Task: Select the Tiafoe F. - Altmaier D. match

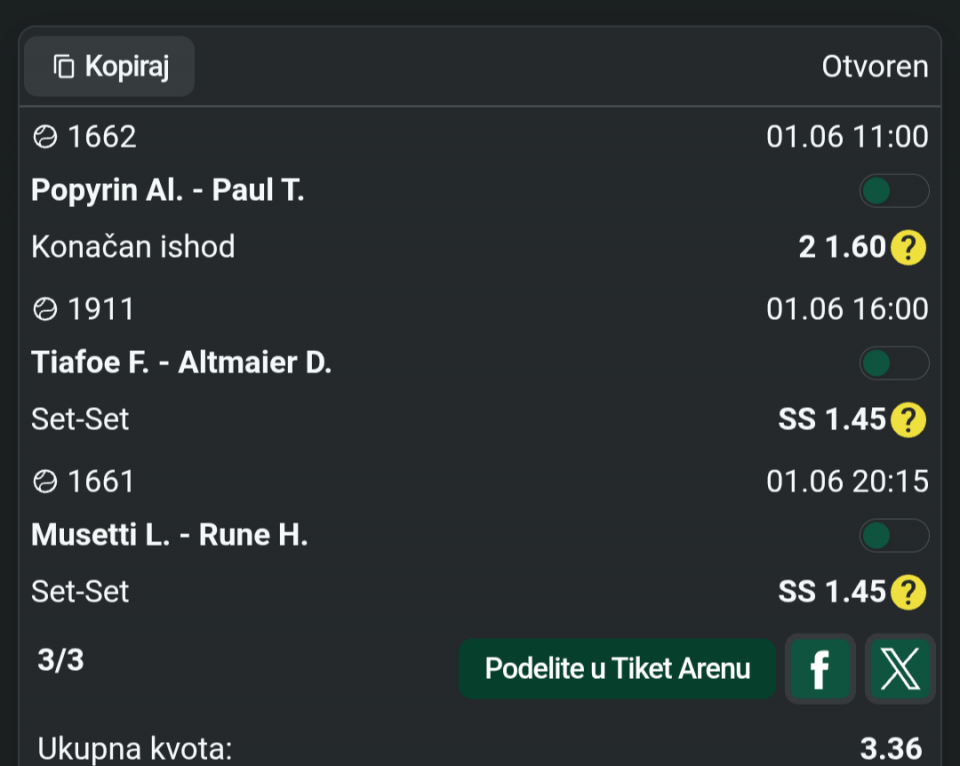Action: (182, 362)
